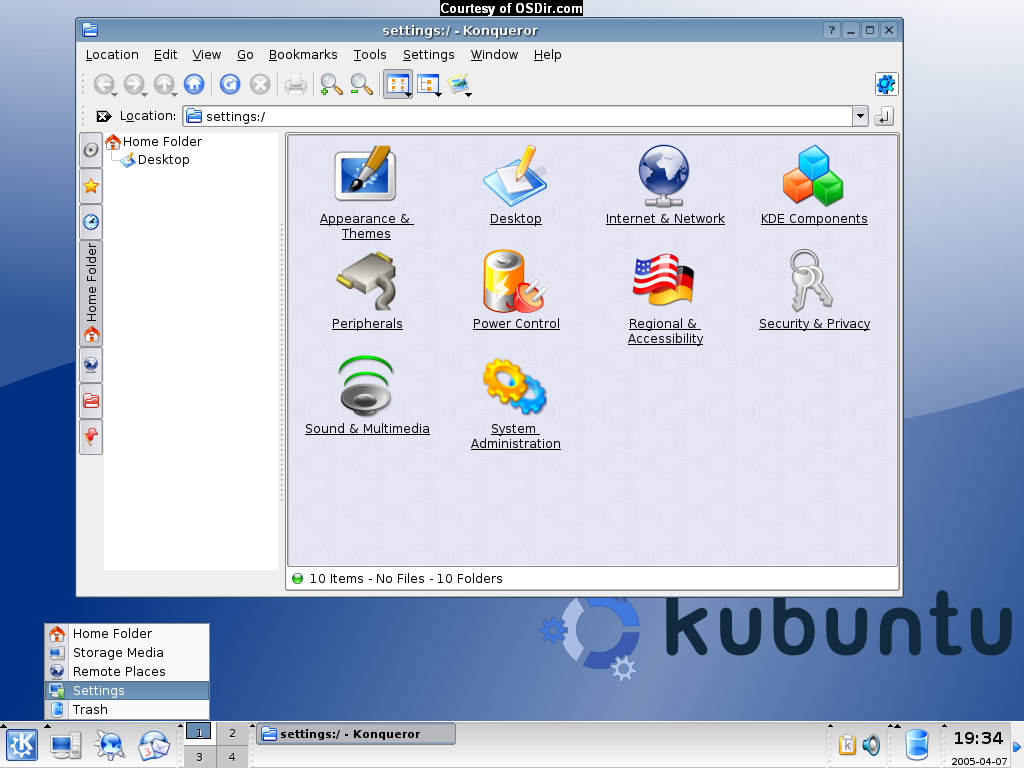Choose Settings in the popup menu
The width and height of the screenshot is (1024, 768).
[127, 690]
